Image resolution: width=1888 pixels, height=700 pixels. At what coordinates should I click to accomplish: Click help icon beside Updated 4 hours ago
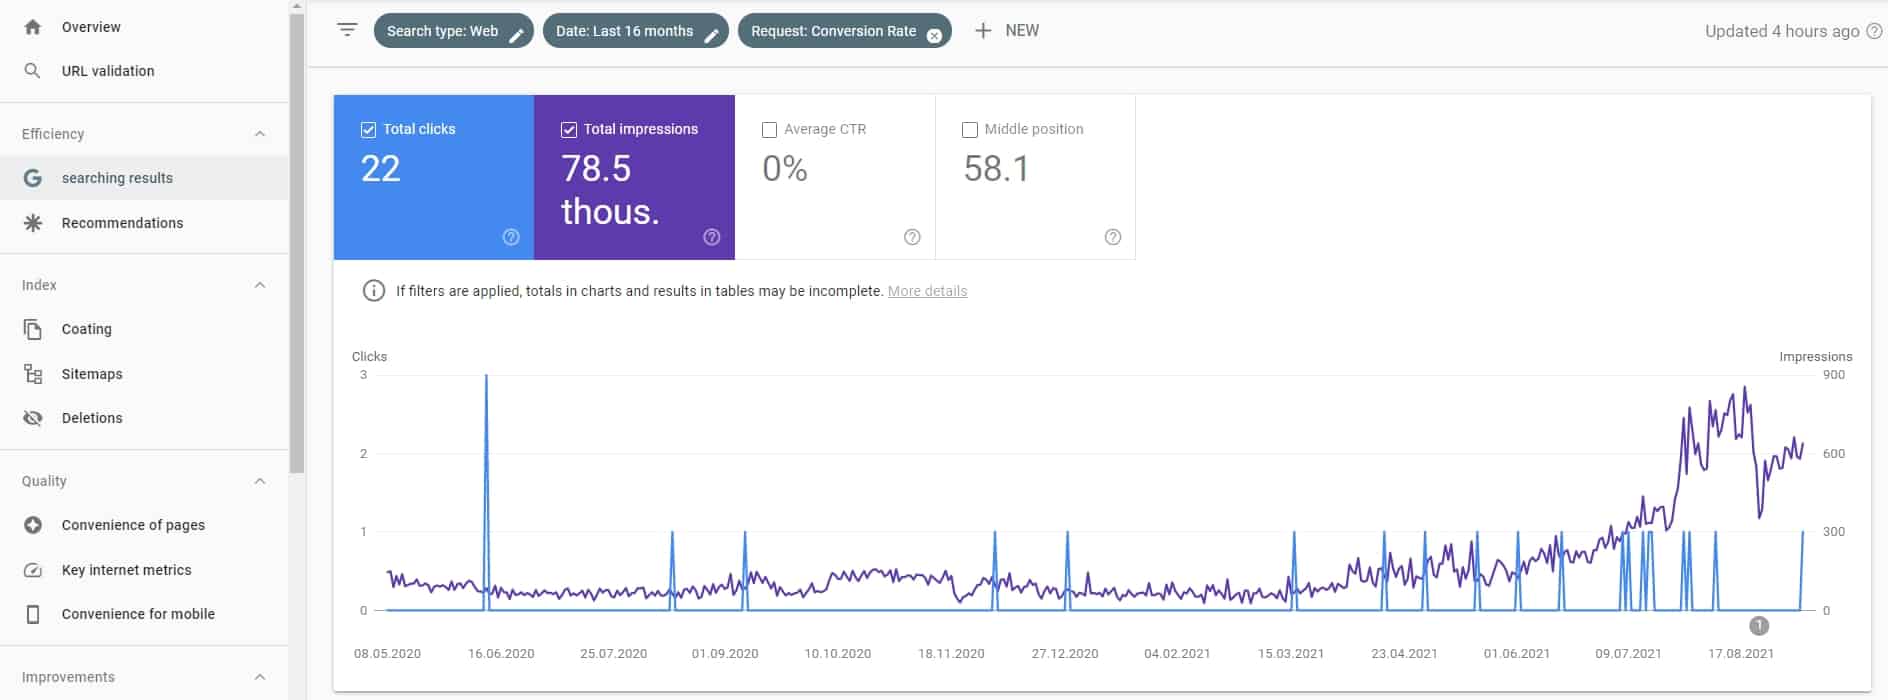[1875, 31]
